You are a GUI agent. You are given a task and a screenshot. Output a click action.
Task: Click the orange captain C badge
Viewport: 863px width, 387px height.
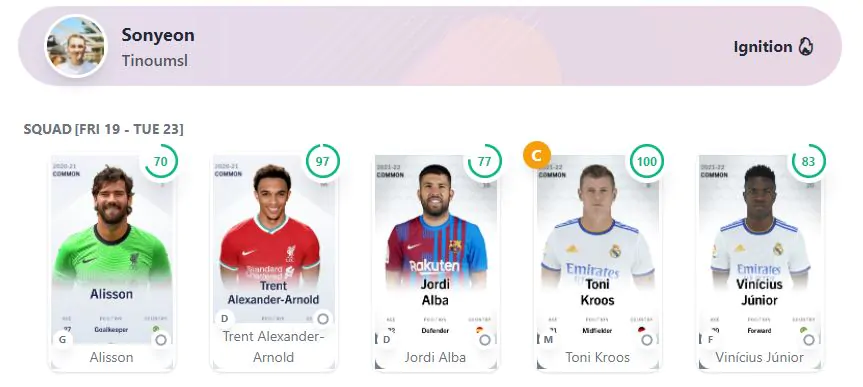click(x=537, y=155)
